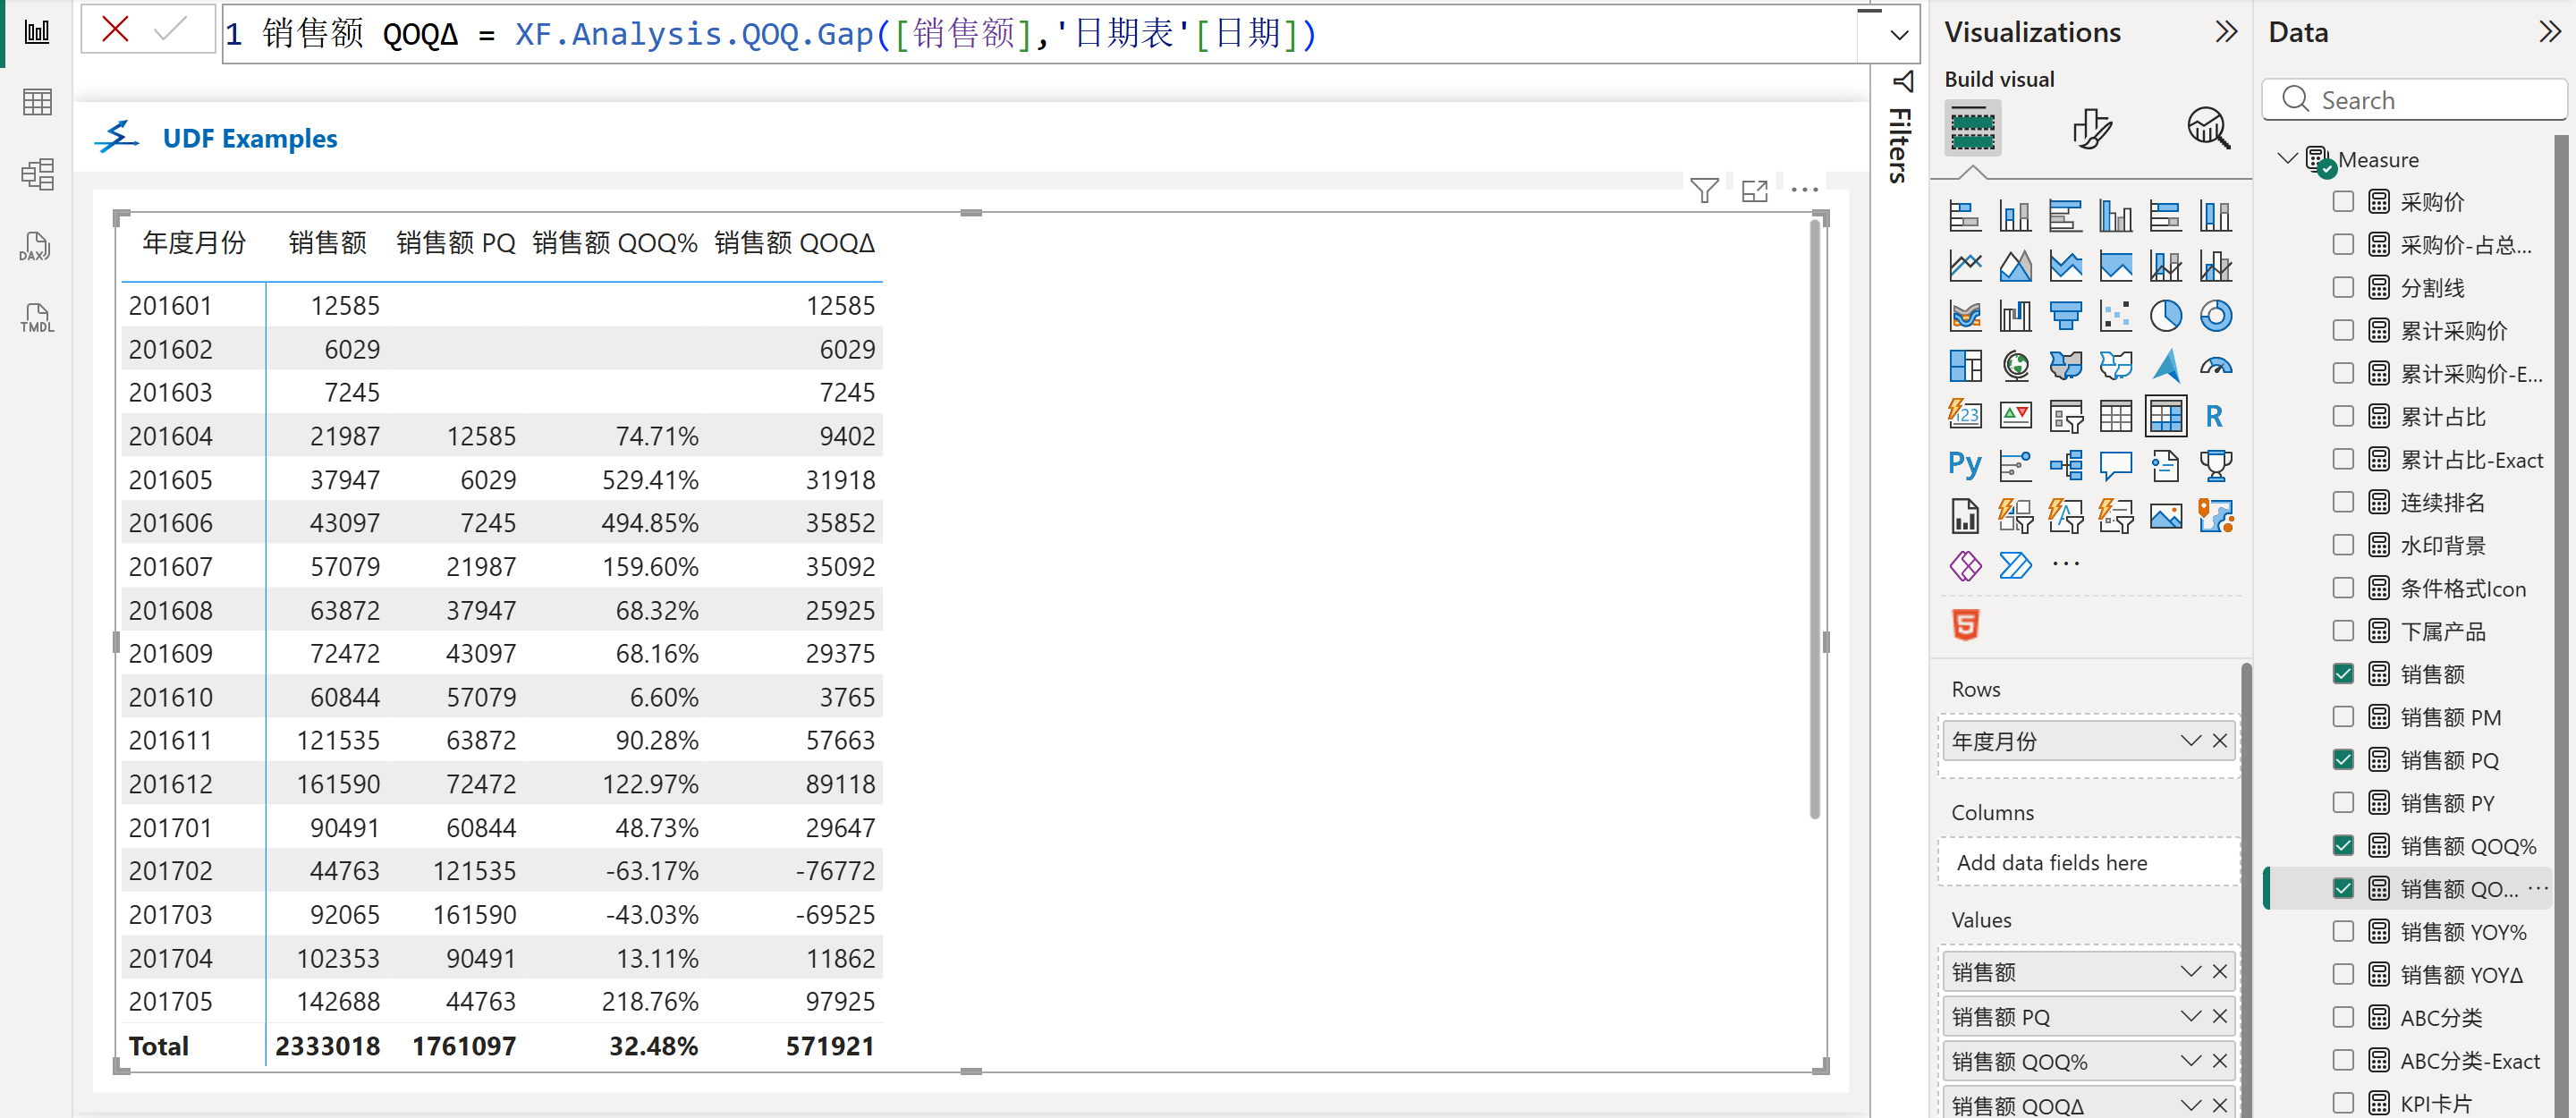
Task: Switch to the Format visual tab
Action: 2091,128
